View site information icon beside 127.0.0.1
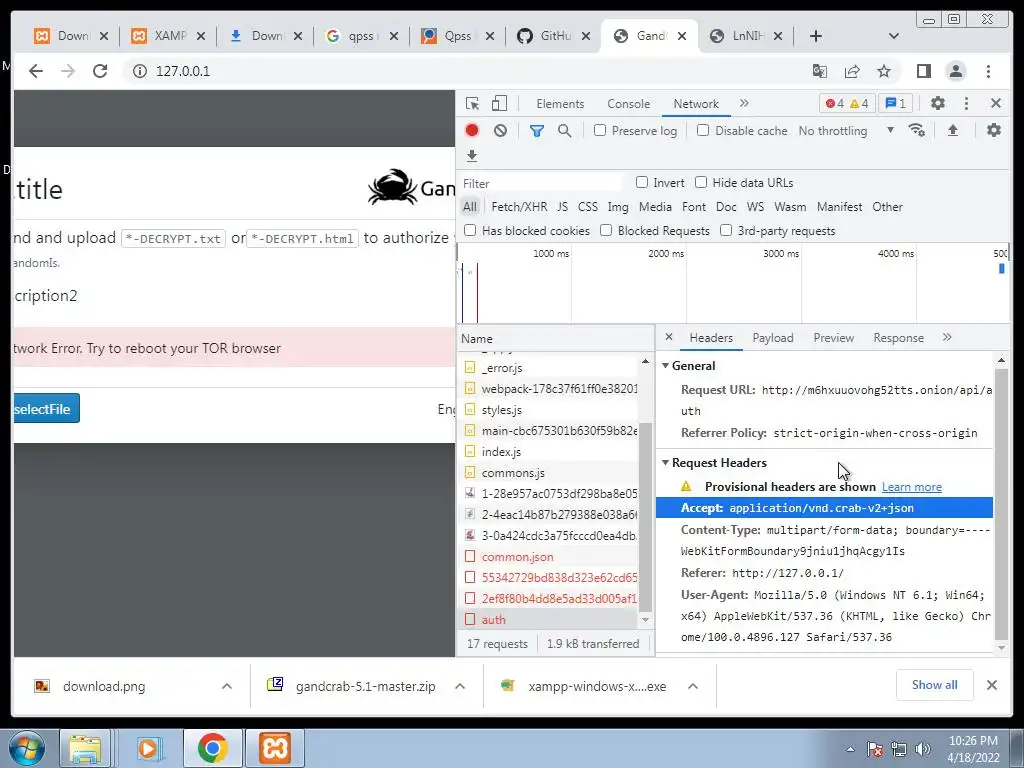 click(140, 71)
